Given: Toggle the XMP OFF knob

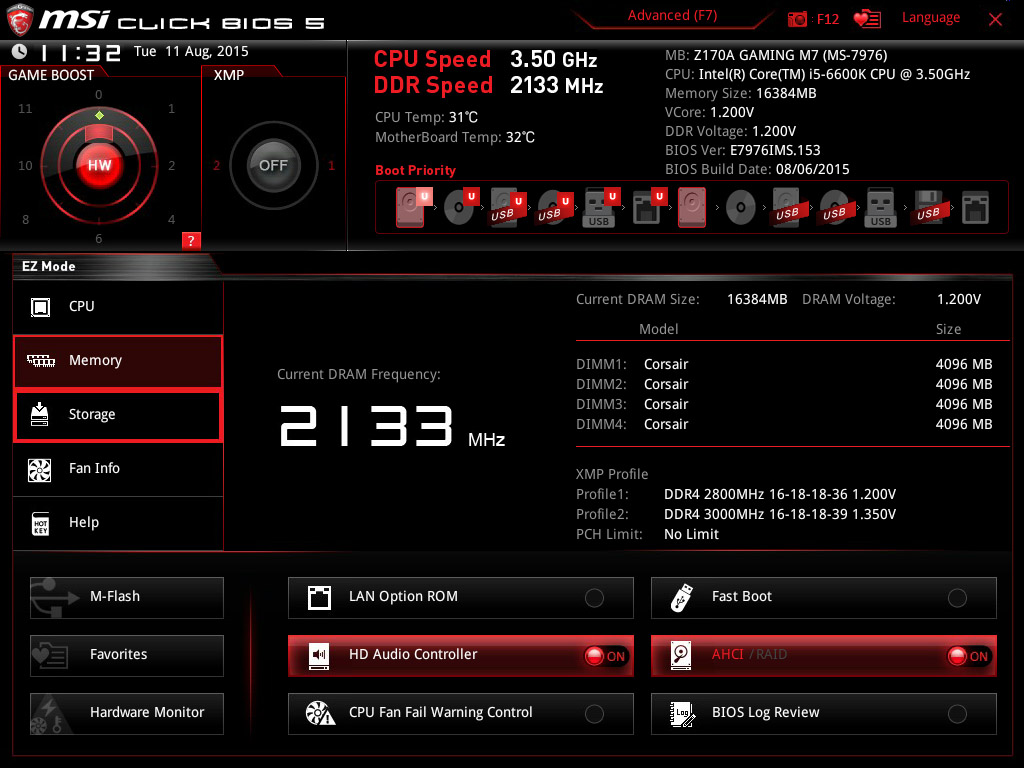Looking at the screenshot, I should 274,165.
